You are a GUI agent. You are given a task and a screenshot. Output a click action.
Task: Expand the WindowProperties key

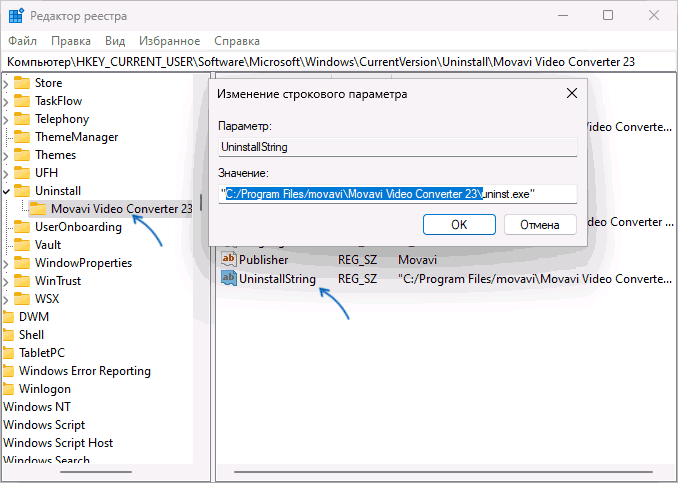6,263
